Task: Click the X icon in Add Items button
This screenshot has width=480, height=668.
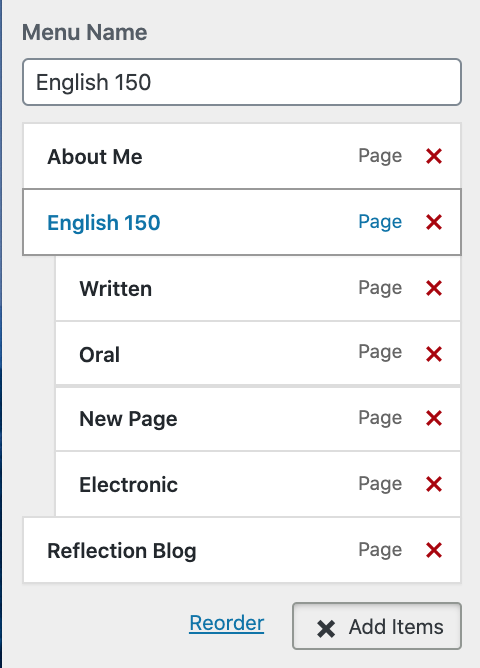Action: (x=326, y=629)
